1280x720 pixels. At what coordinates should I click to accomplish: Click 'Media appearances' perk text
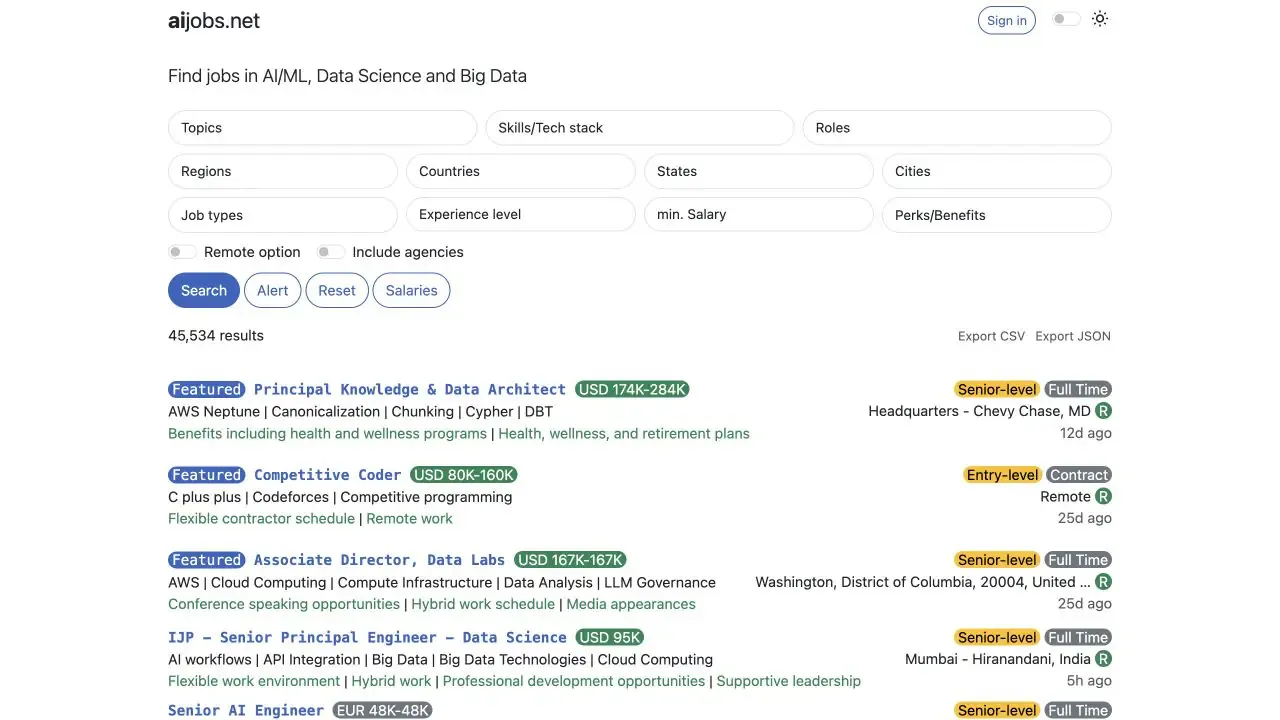pyautogui.click(x=631, y=604)
